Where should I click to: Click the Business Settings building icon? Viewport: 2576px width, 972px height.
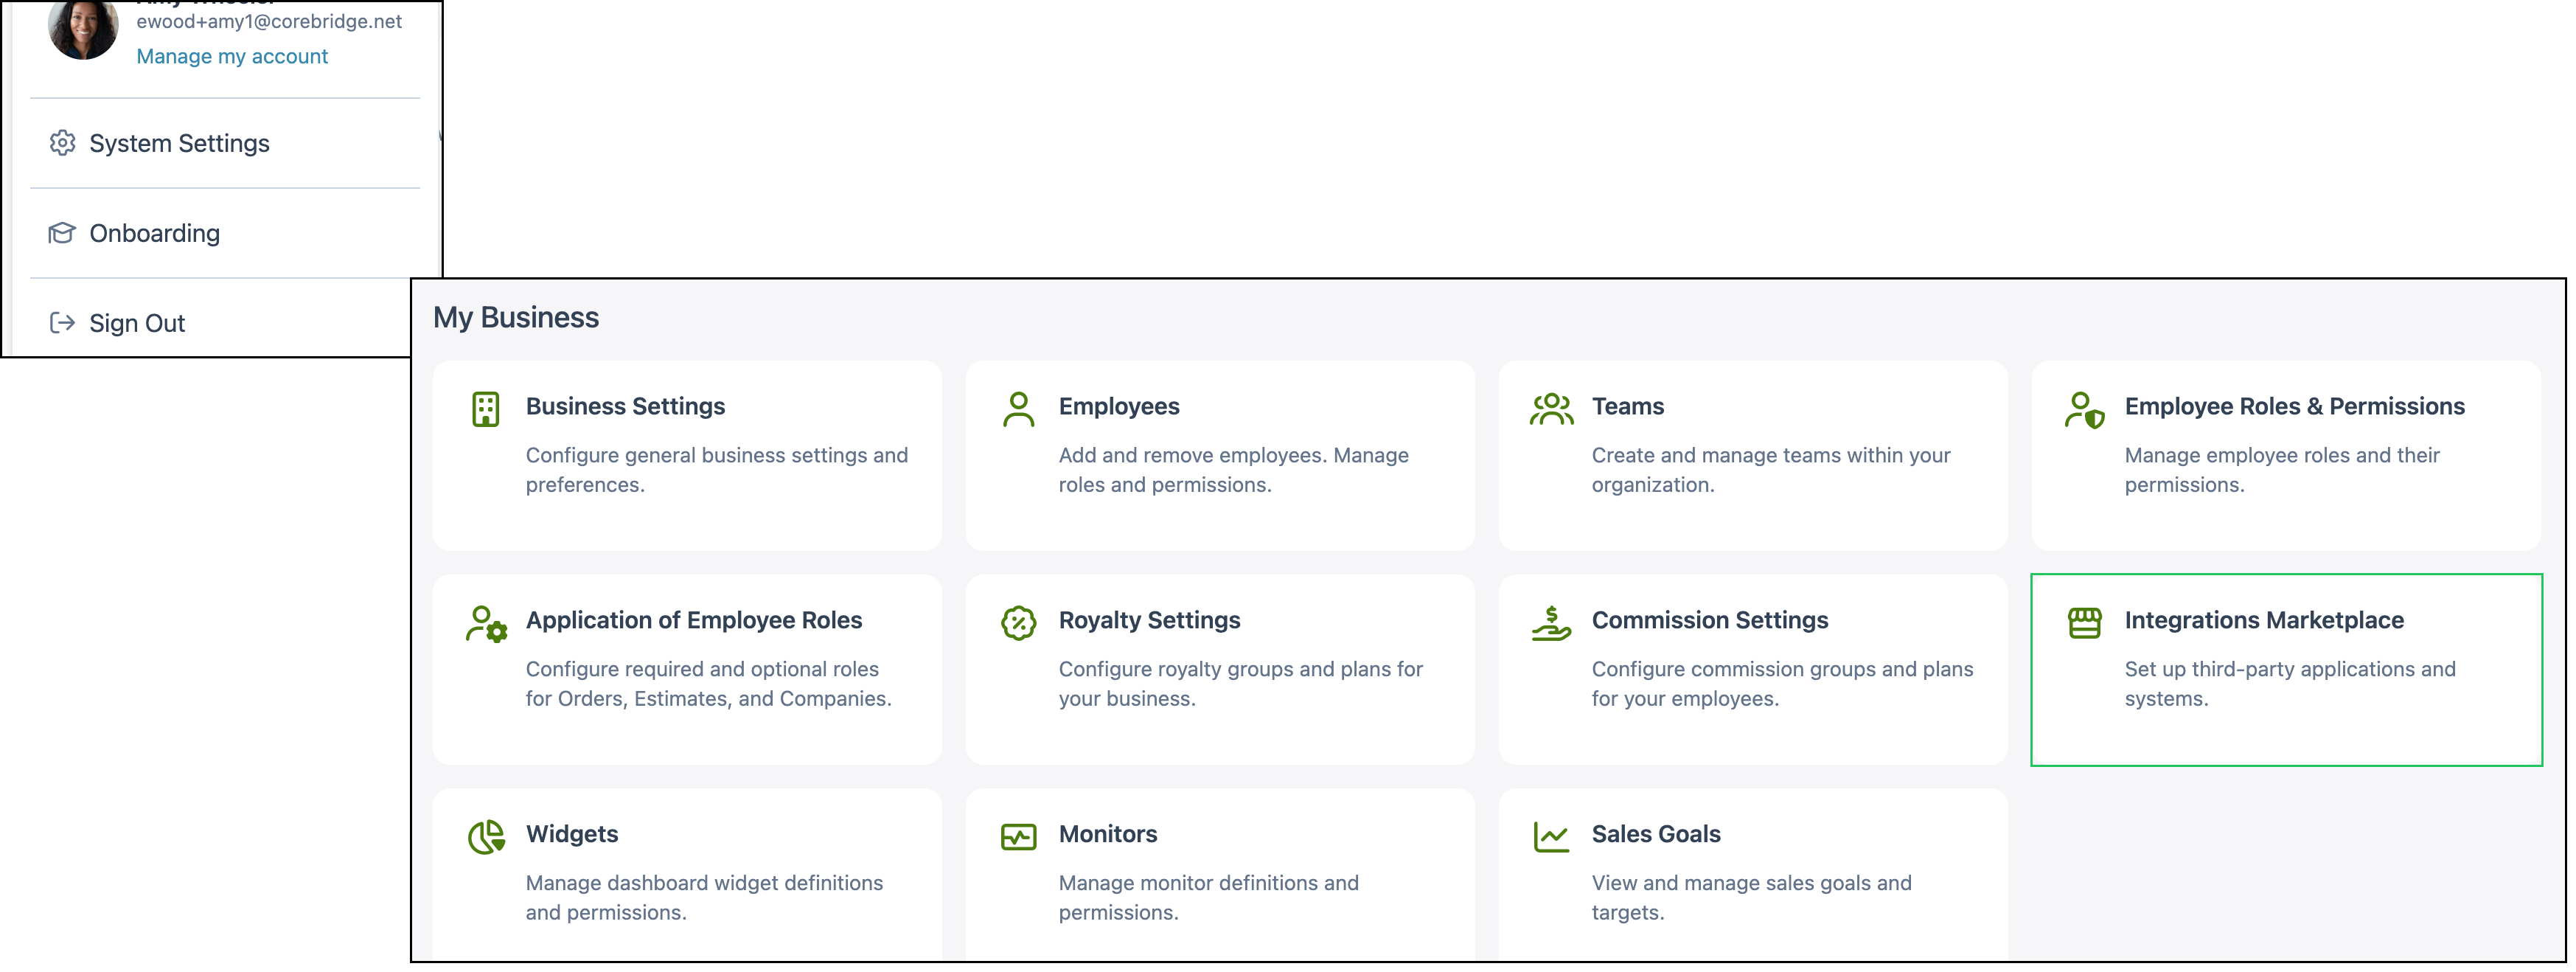(486, 409)
